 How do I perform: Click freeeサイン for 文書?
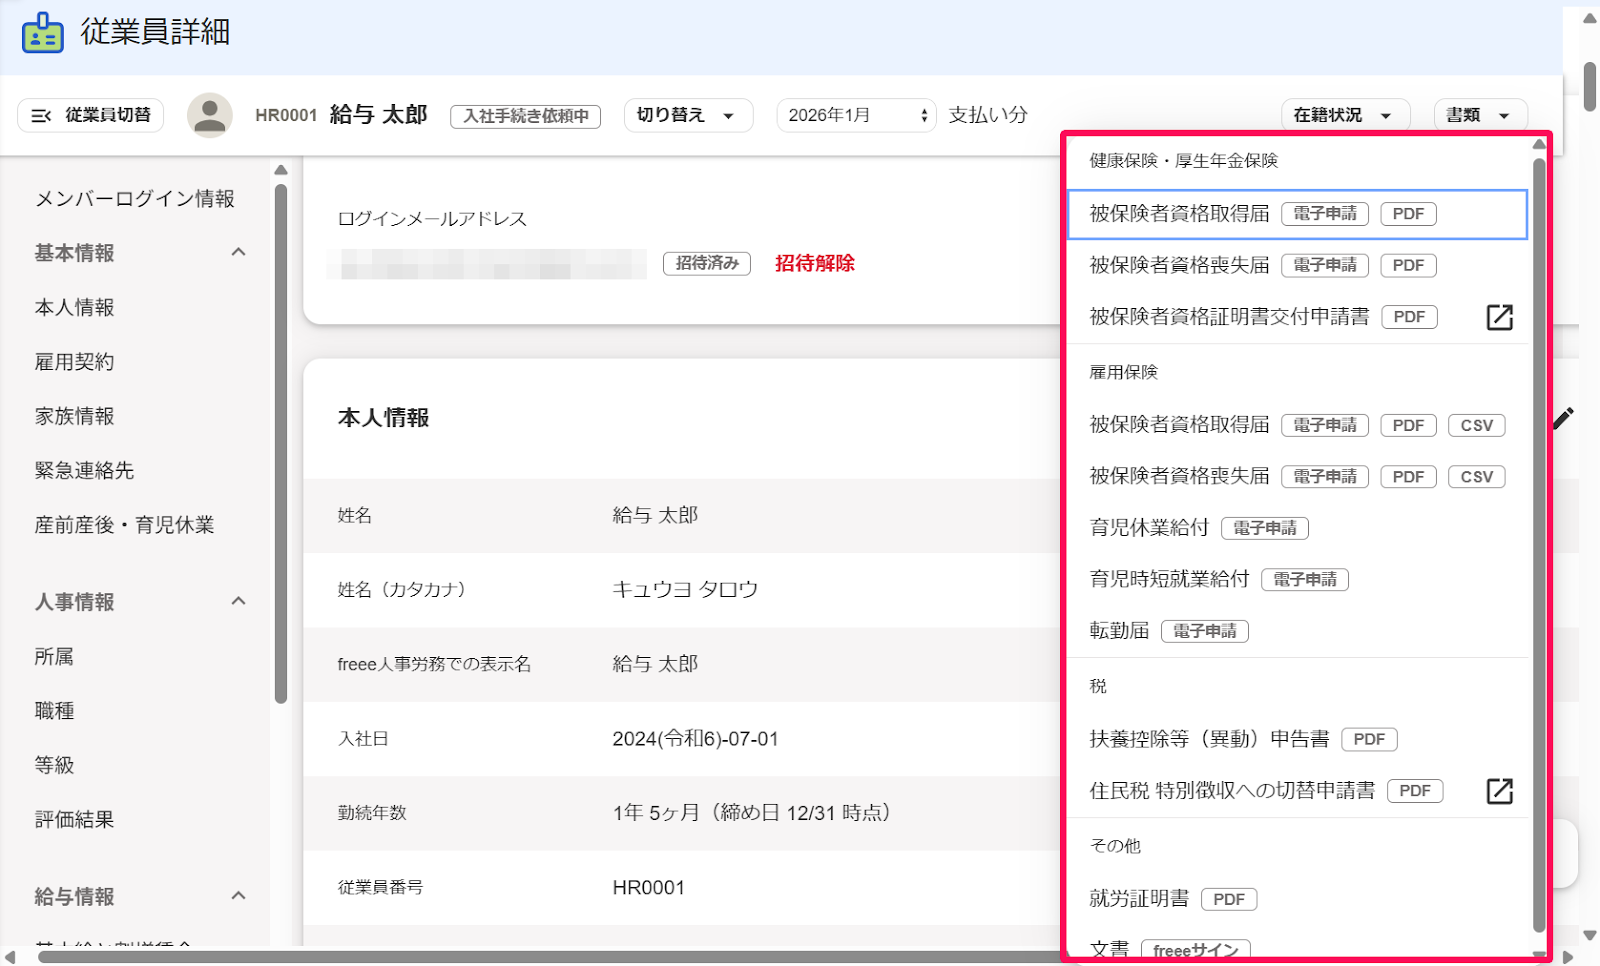[1195, 950]
